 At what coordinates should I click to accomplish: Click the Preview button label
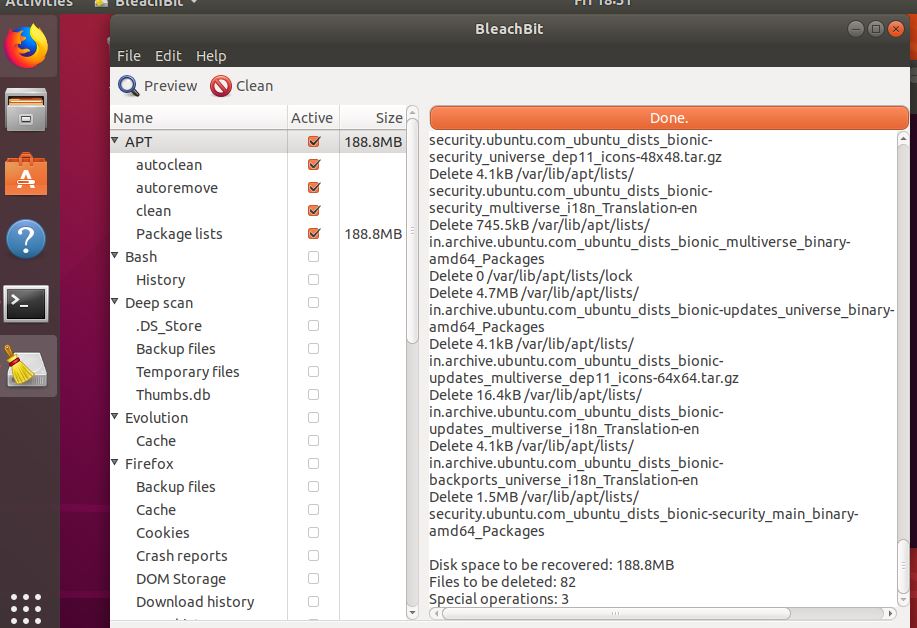pyautogui.click(x=170, y=86)
